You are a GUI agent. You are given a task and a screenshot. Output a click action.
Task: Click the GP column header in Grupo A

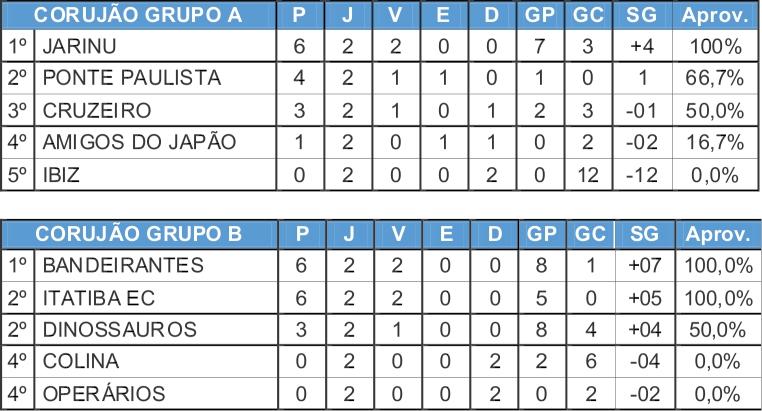[538, 16]
